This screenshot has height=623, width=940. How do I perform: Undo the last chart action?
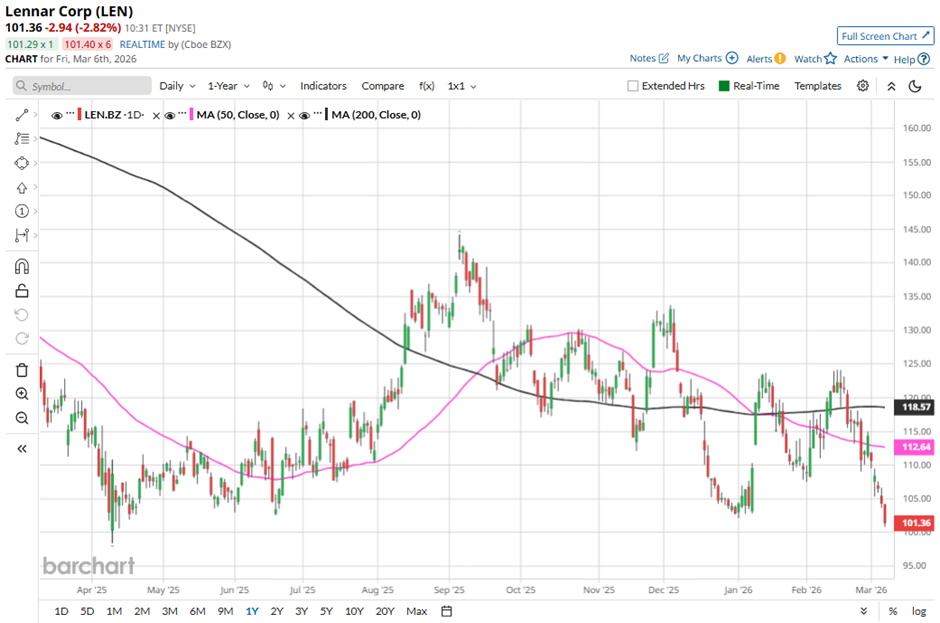point(22,315)
